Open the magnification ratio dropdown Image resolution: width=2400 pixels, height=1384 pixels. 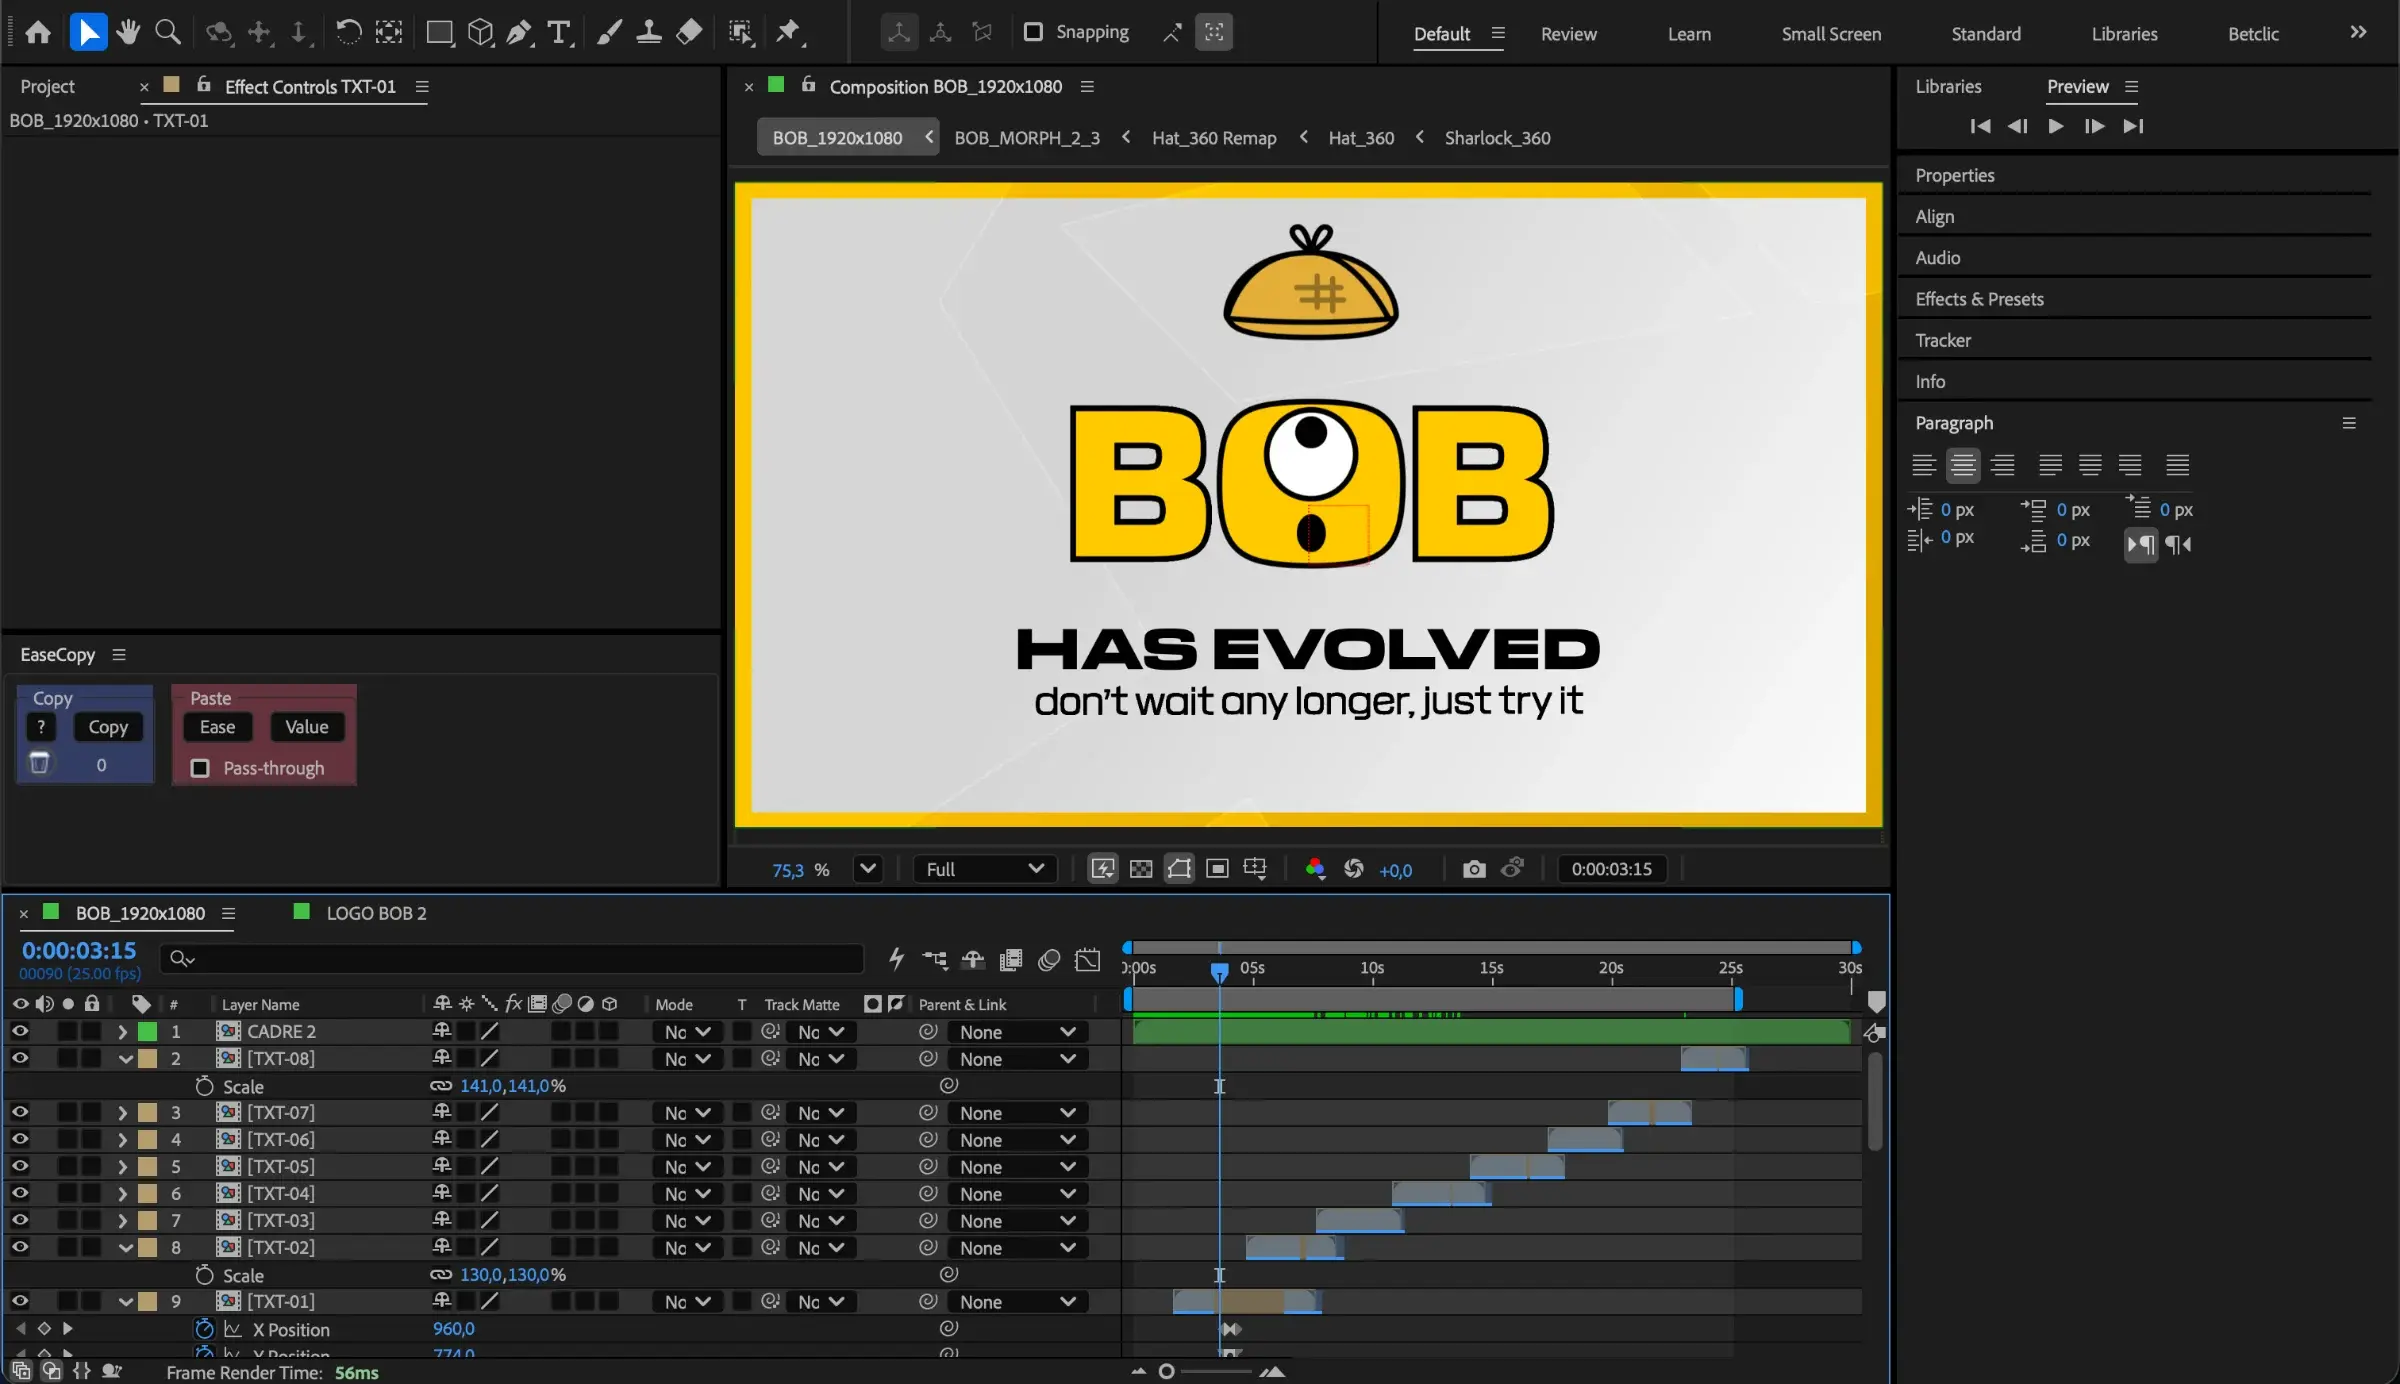click(x=868, y=869)
